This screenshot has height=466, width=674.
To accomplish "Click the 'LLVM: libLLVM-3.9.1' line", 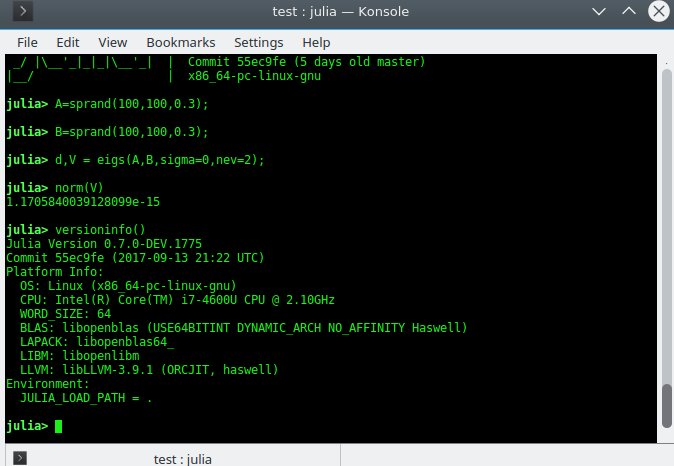I will [149, 370].
